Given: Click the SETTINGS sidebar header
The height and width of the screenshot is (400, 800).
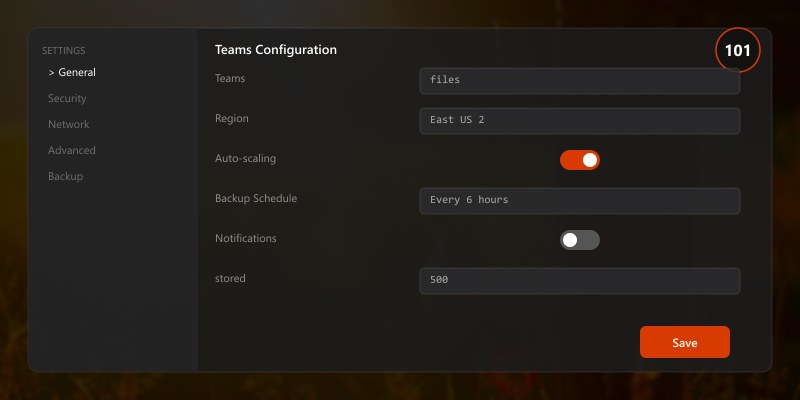Looking at the screenshot, I should point(63,51).
